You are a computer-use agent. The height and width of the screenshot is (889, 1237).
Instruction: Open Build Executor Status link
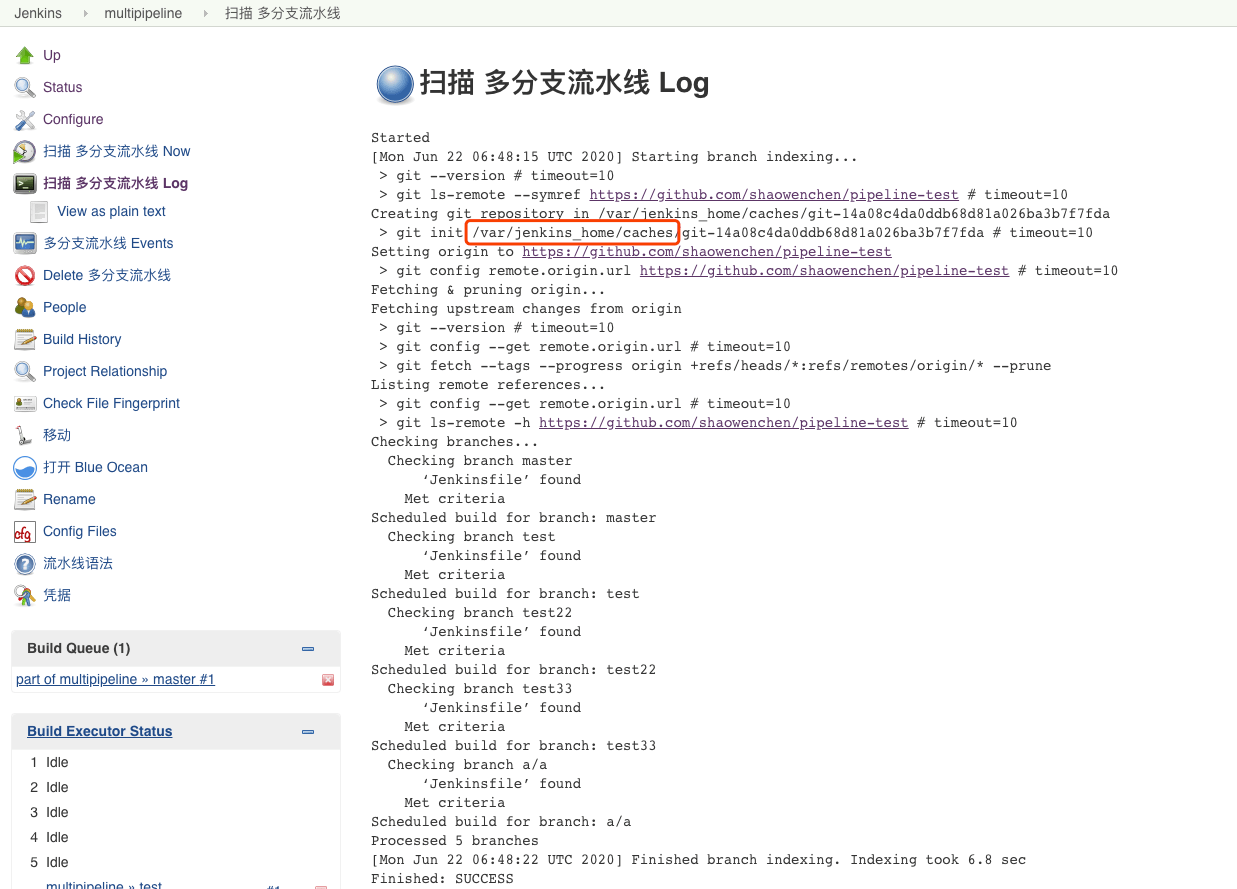click(x=100, y=731)
